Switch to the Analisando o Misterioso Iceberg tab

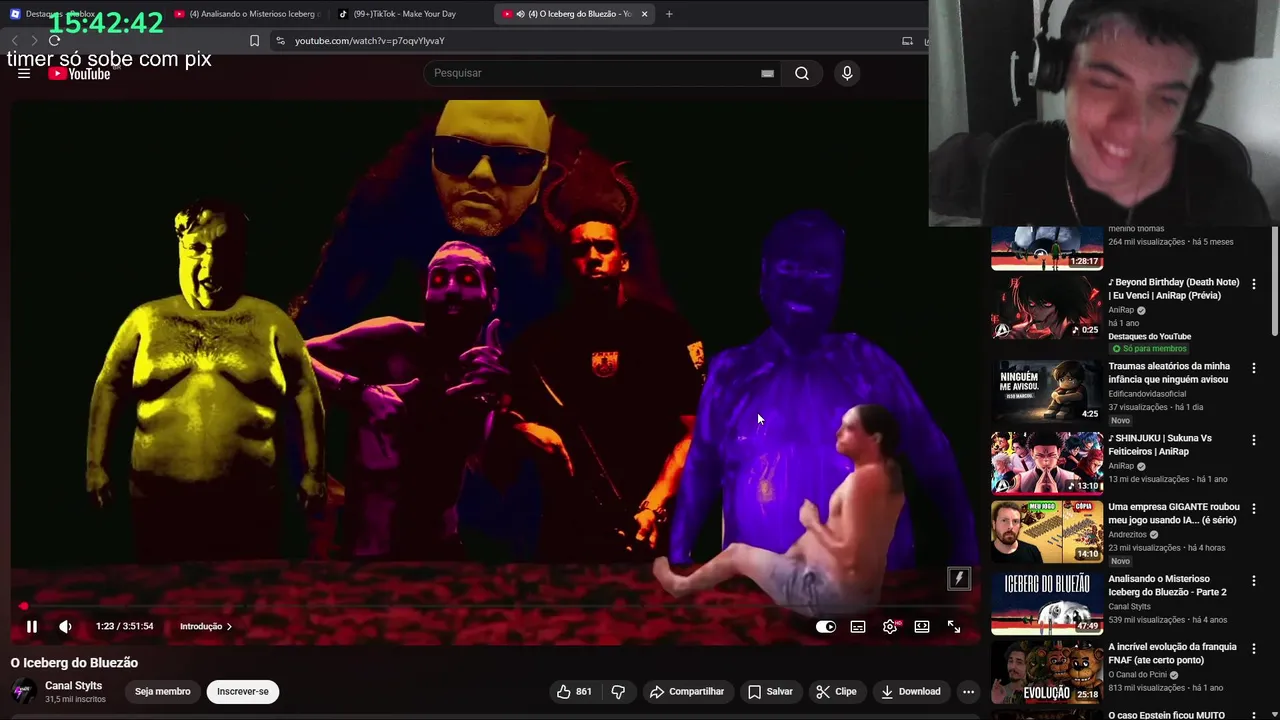(245, 14)
